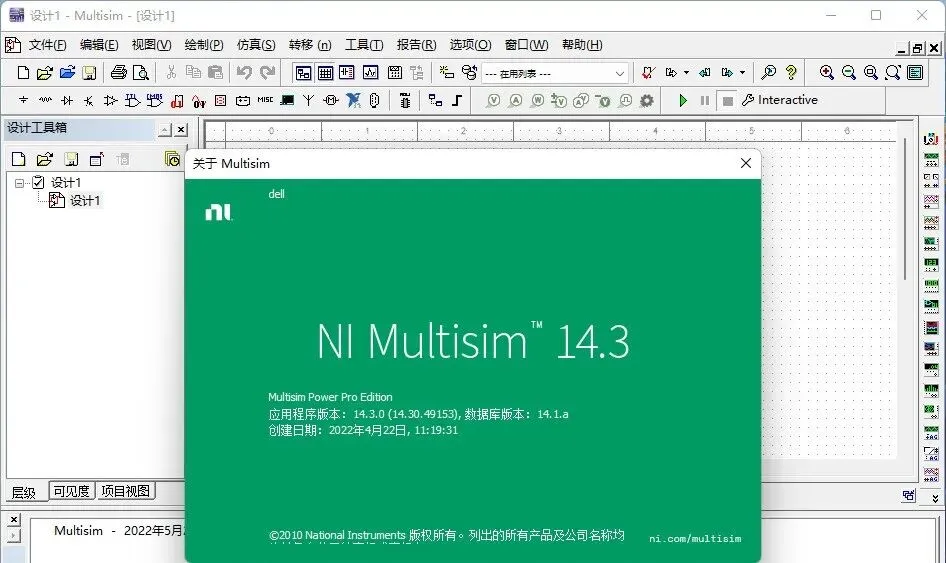Viewport: 946px width, 563px height.
Task: Open probe settings gear
Action: 647,100
